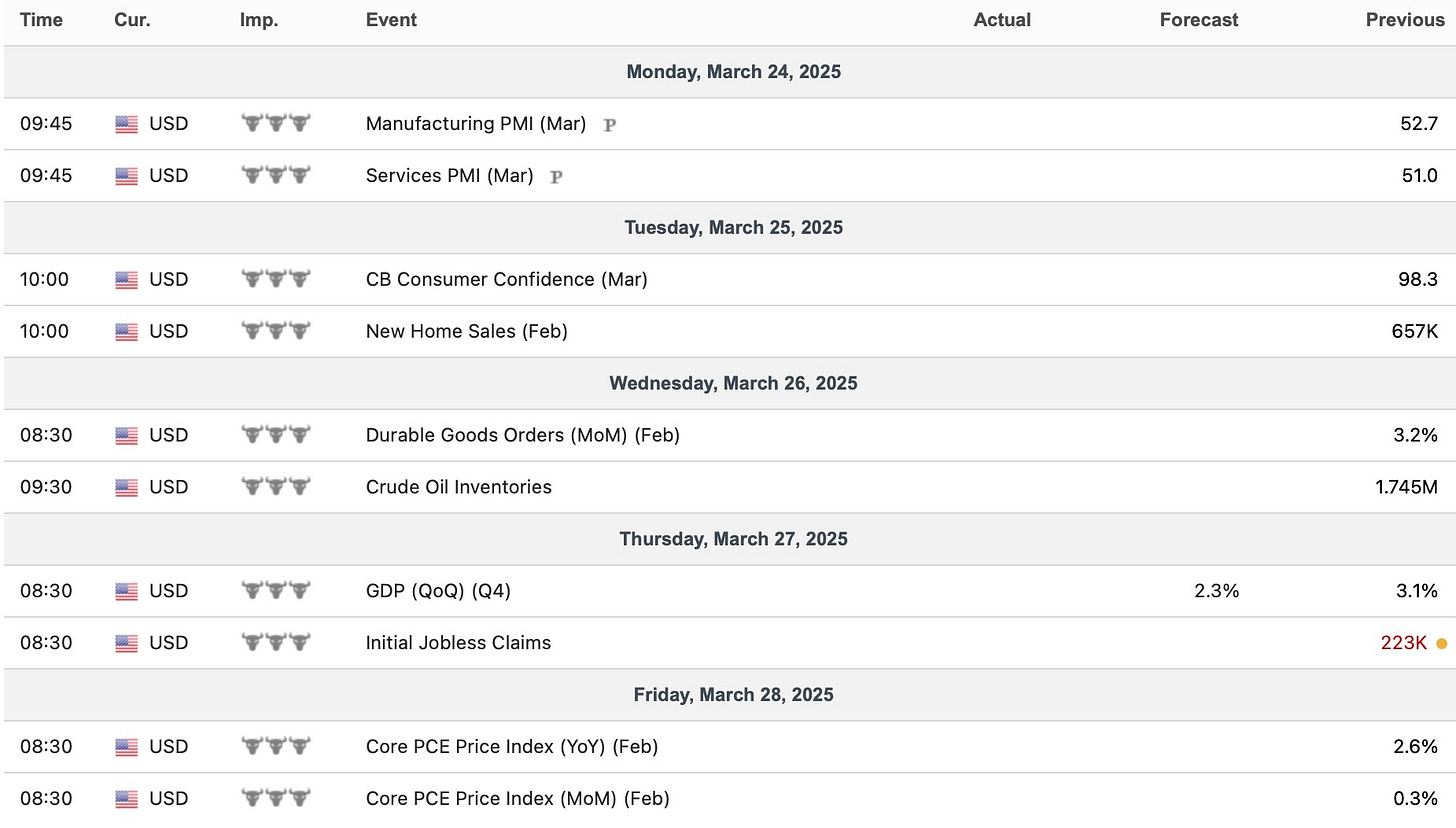Click the Previous column header
This screenshot has height=828, width=1456.
tap(1405, 20)
